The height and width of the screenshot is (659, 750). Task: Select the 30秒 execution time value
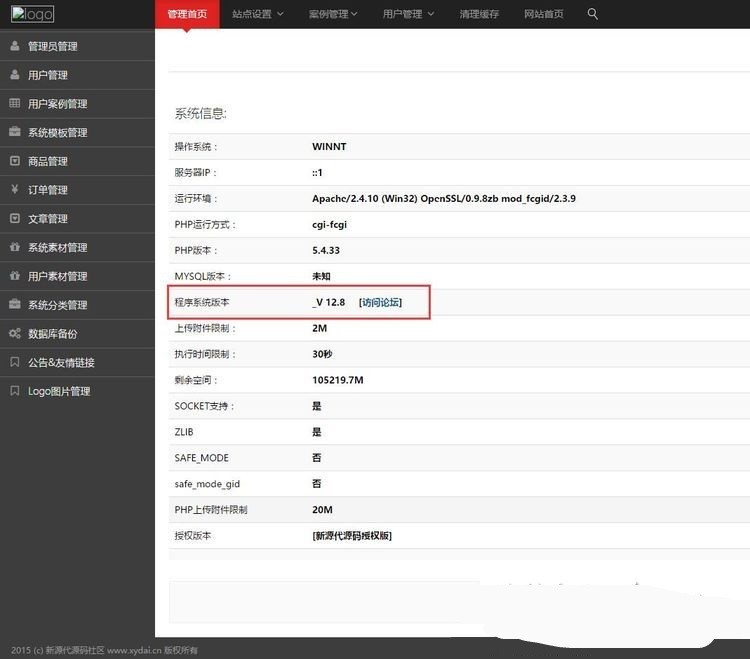tap(322, 354)
